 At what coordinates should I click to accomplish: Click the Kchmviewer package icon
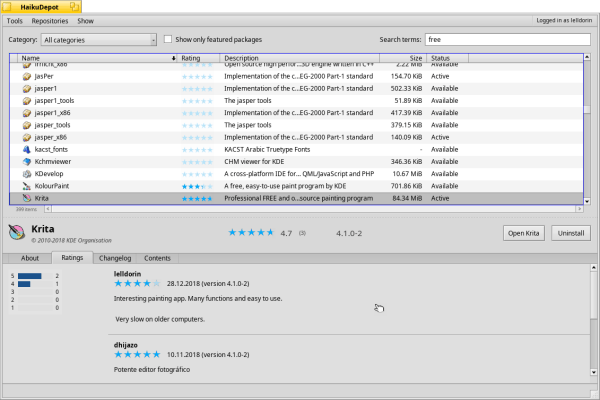(26, 161)
